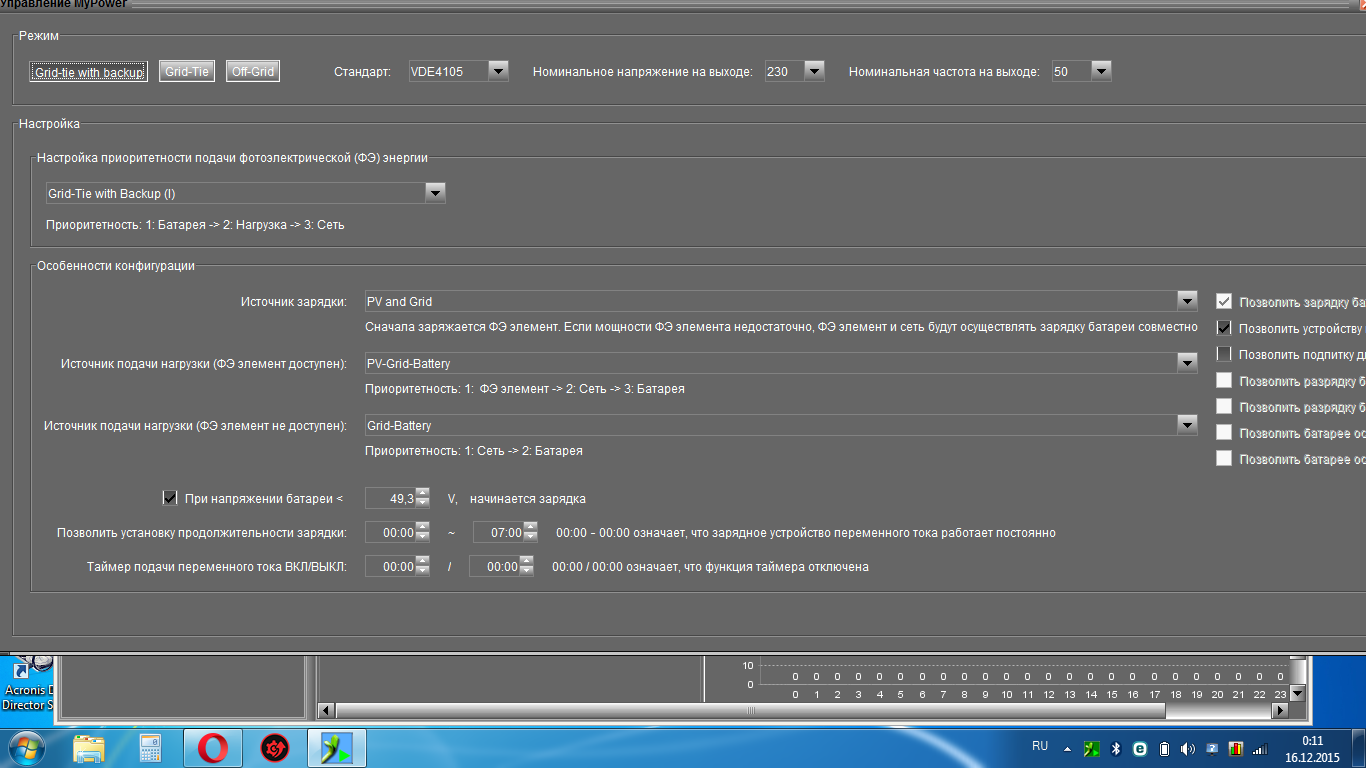Choose the Grid-tie with backup mode

tap(89, 72)
